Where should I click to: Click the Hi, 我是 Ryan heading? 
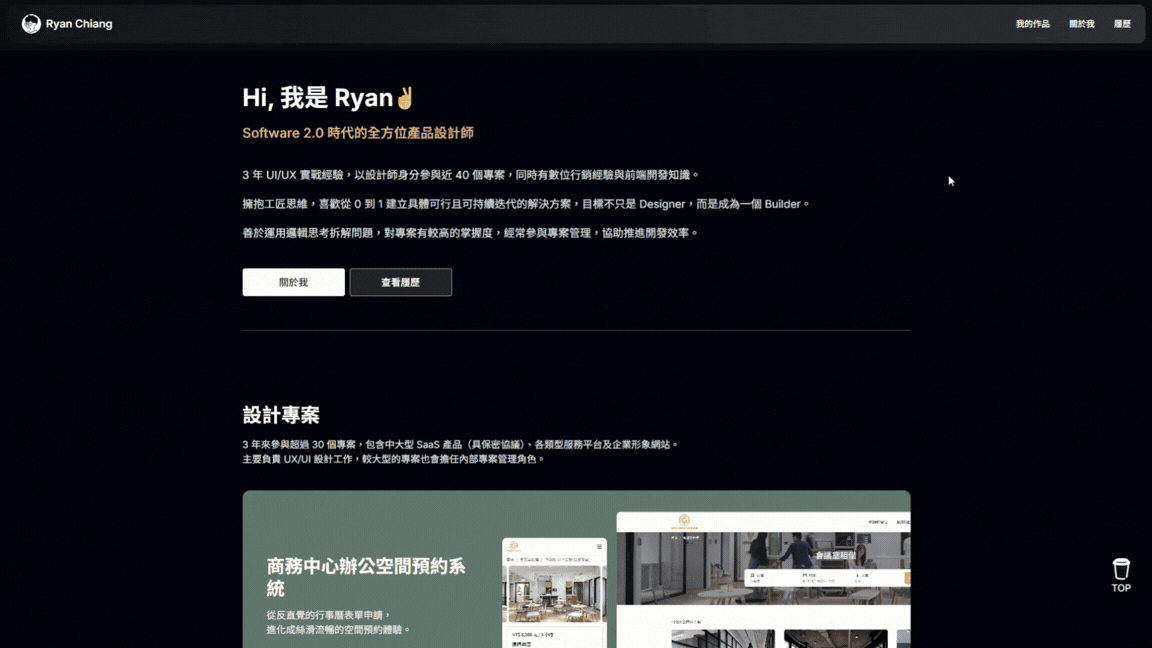tap(317, 98)
